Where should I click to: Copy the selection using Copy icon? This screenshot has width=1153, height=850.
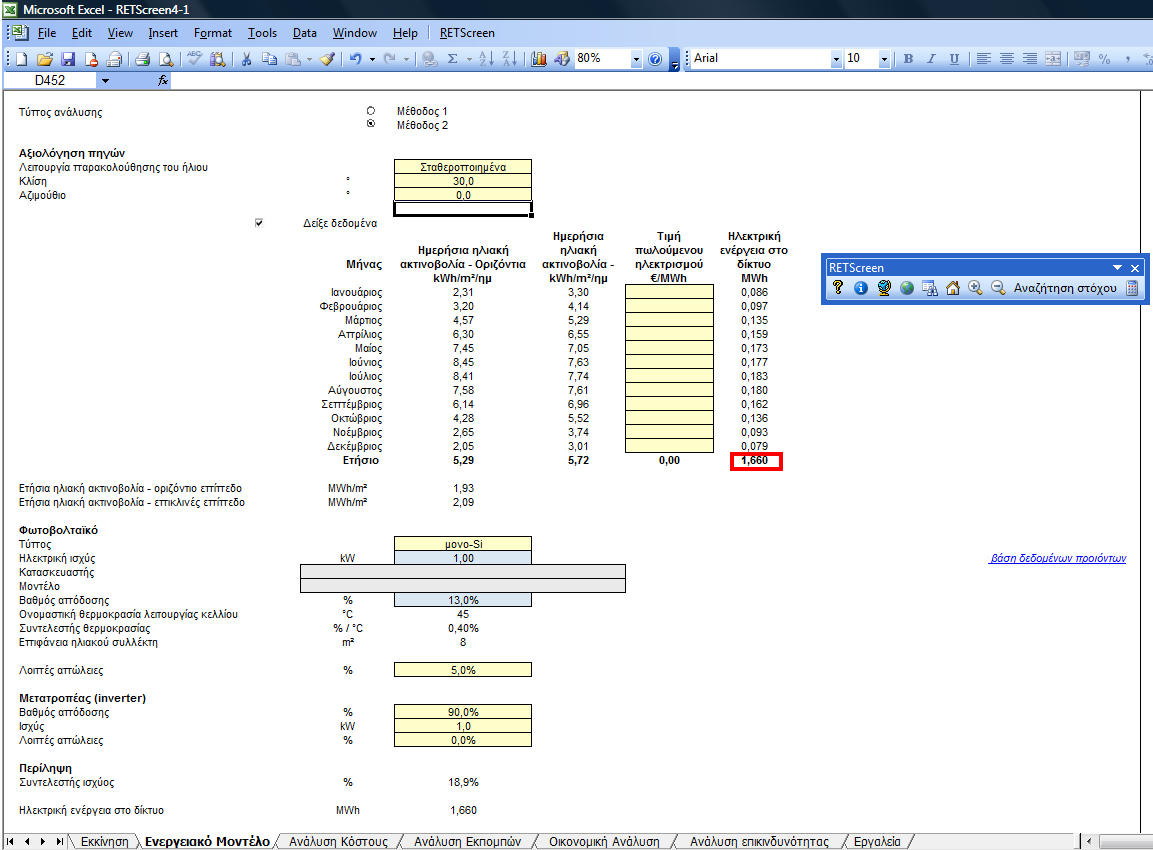tap(270, 59)
